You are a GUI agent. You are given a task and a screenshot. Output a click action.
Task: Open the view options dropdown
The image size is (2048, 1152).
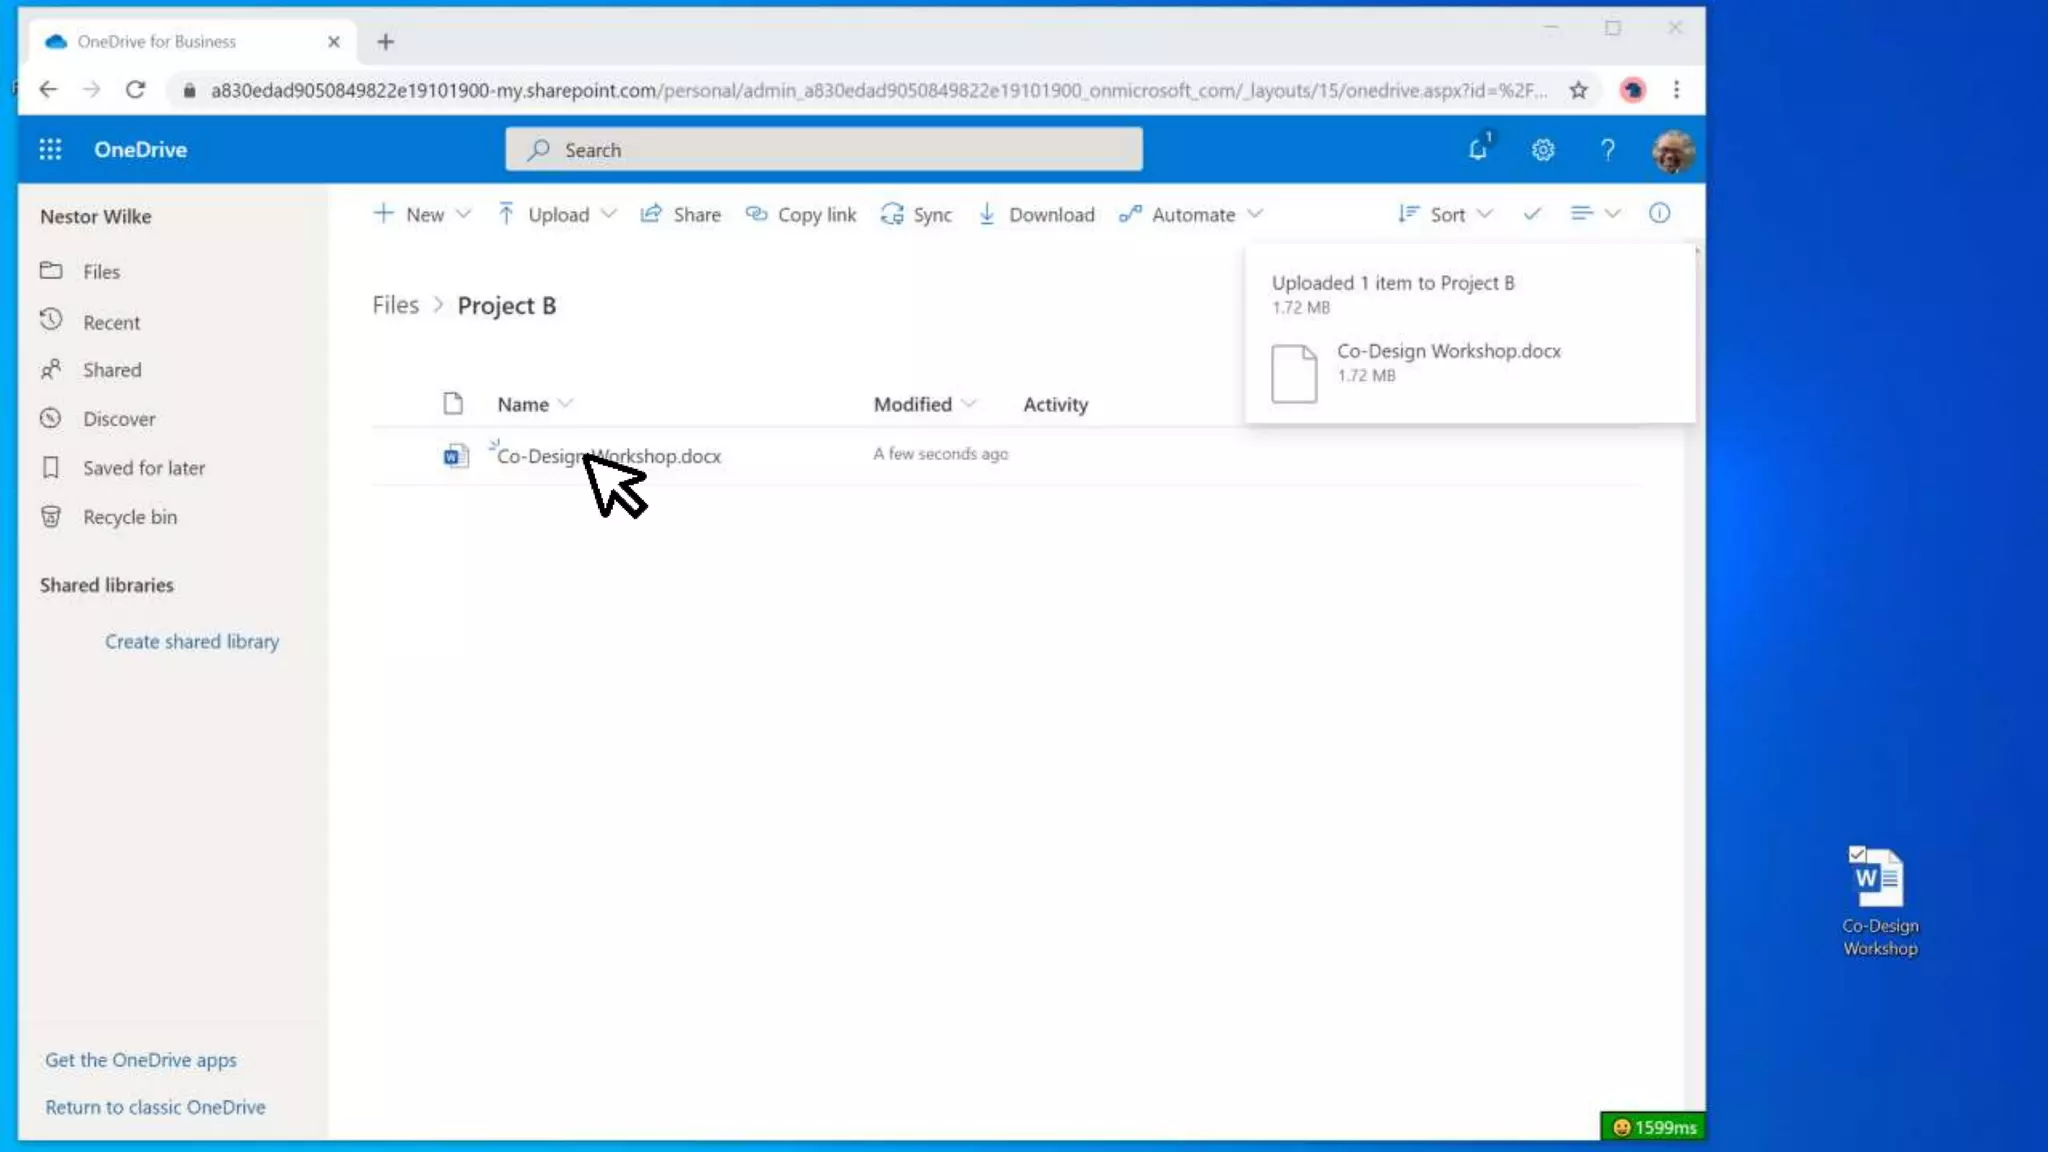pyautogui.click(x=1594, y=213)
